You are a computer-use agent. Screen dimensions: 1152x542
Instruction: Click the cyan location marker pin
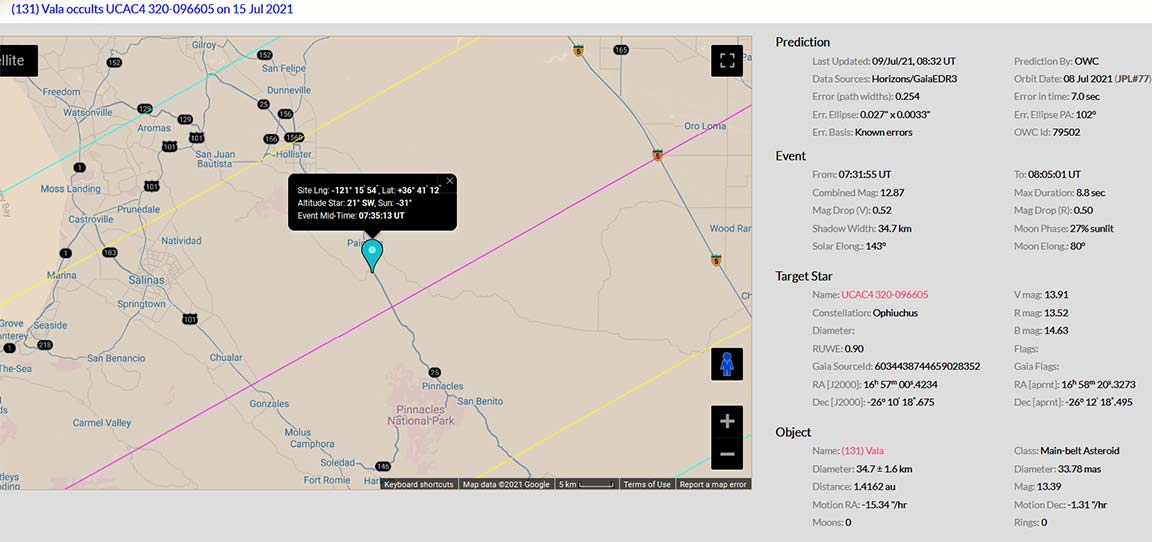pyautogui.click(x=372, y=255)
